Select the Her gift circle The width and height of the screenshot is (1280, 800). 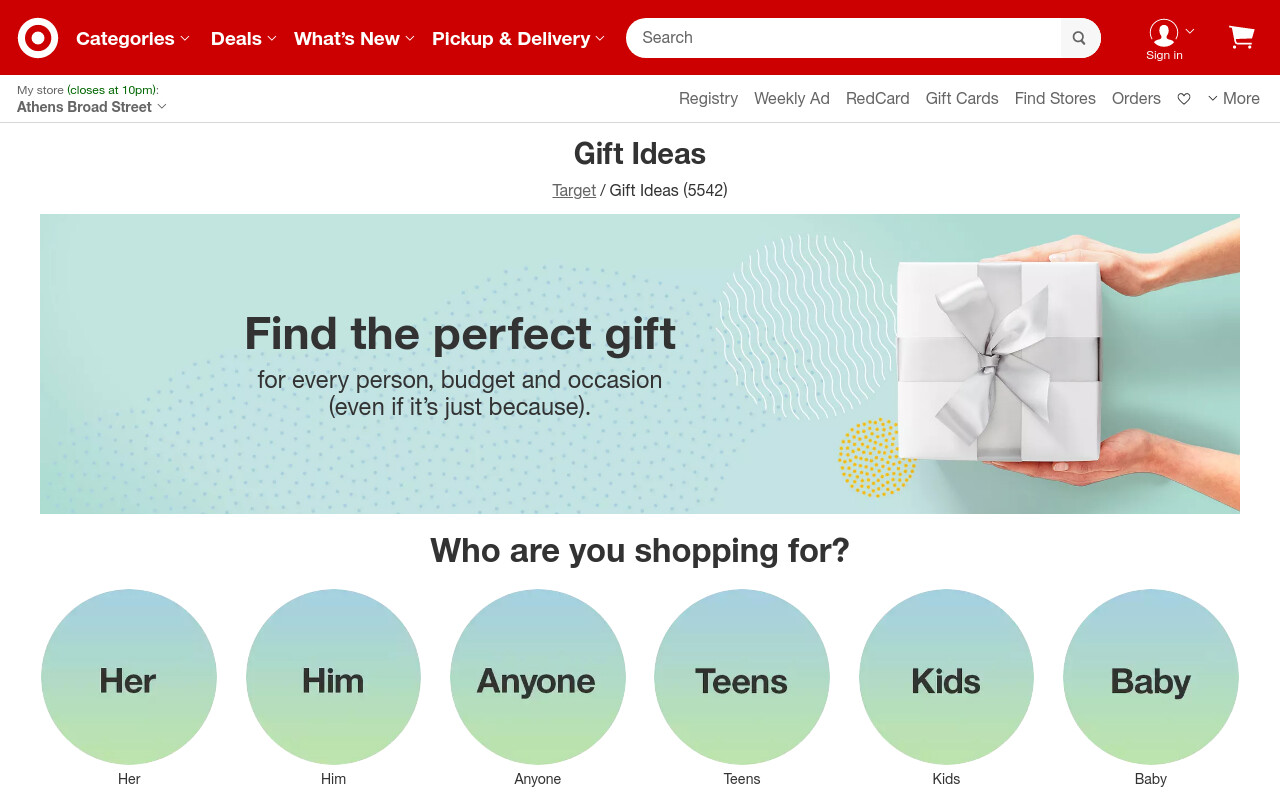pos(129,677)
